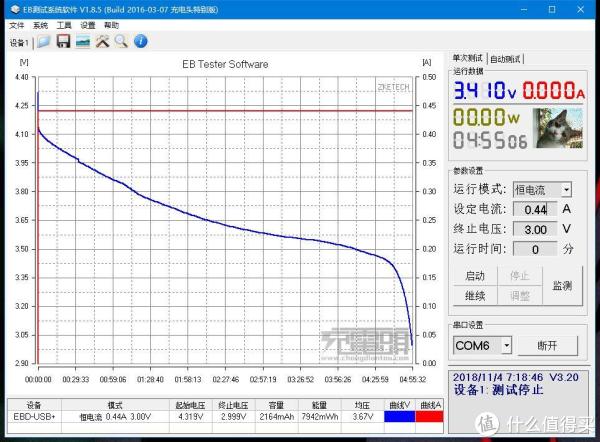
Task: Expand the COM6 serial port dropdown
Action: click(507, 346)
